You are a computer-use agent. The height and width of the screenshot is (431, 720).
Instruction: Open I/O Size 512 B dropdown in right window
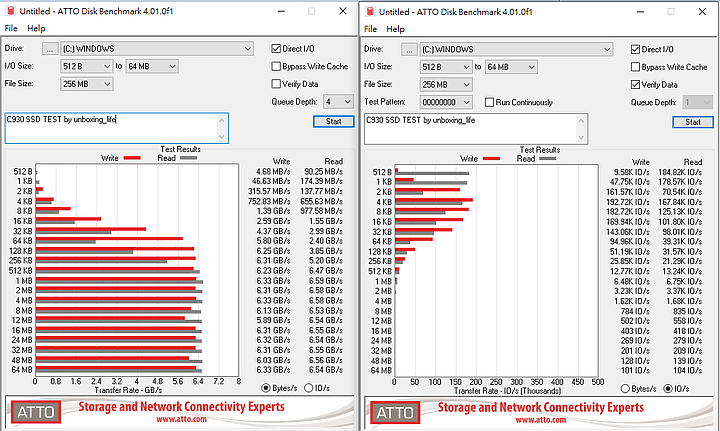(x=446, y=67)
